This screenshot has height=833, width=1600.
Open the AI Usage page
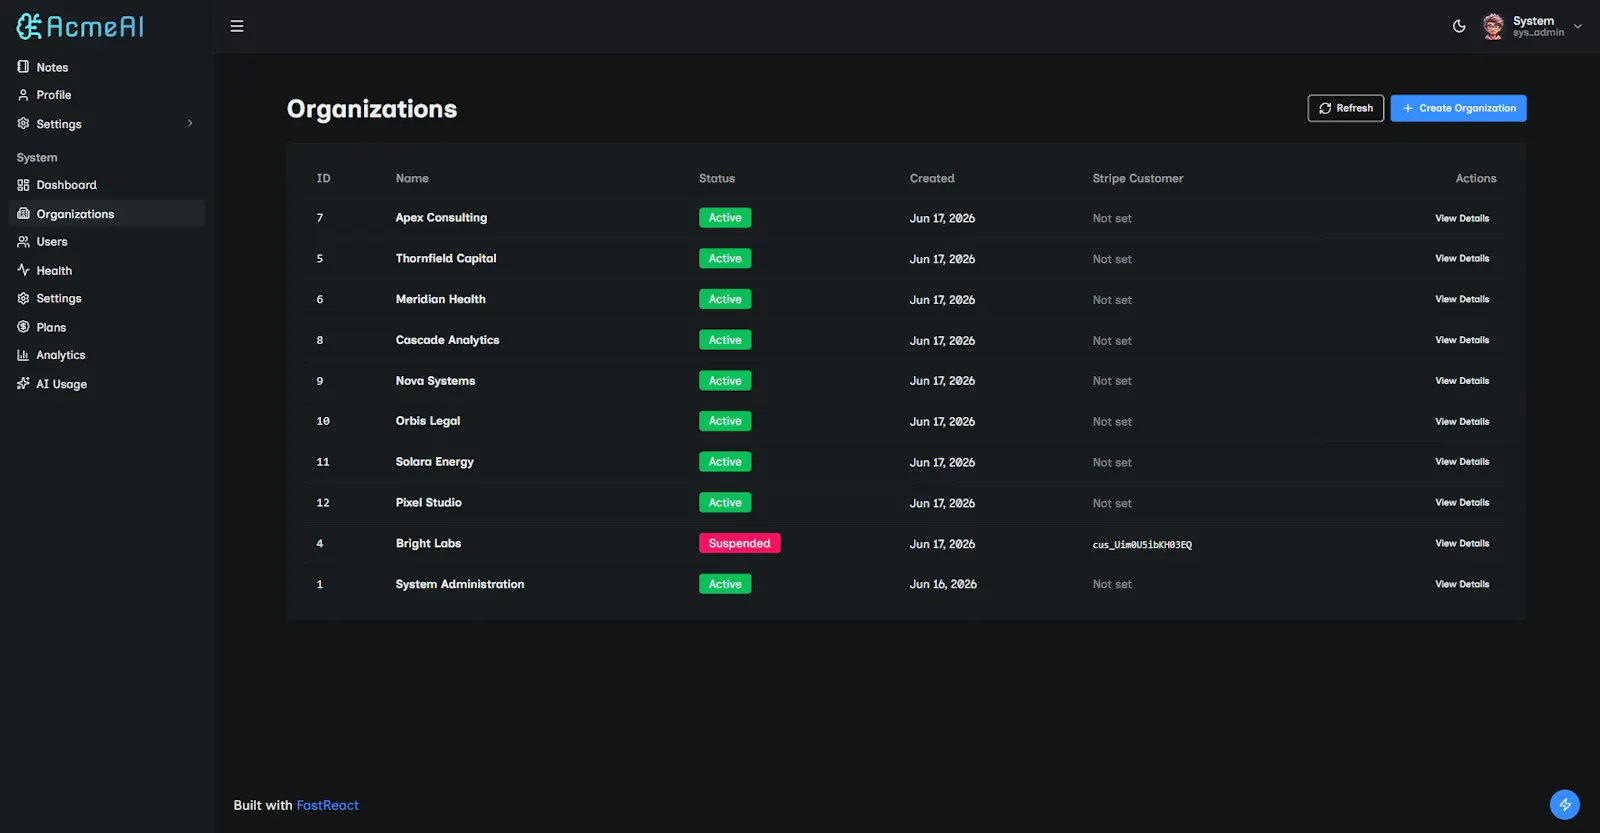coord(106,384)
